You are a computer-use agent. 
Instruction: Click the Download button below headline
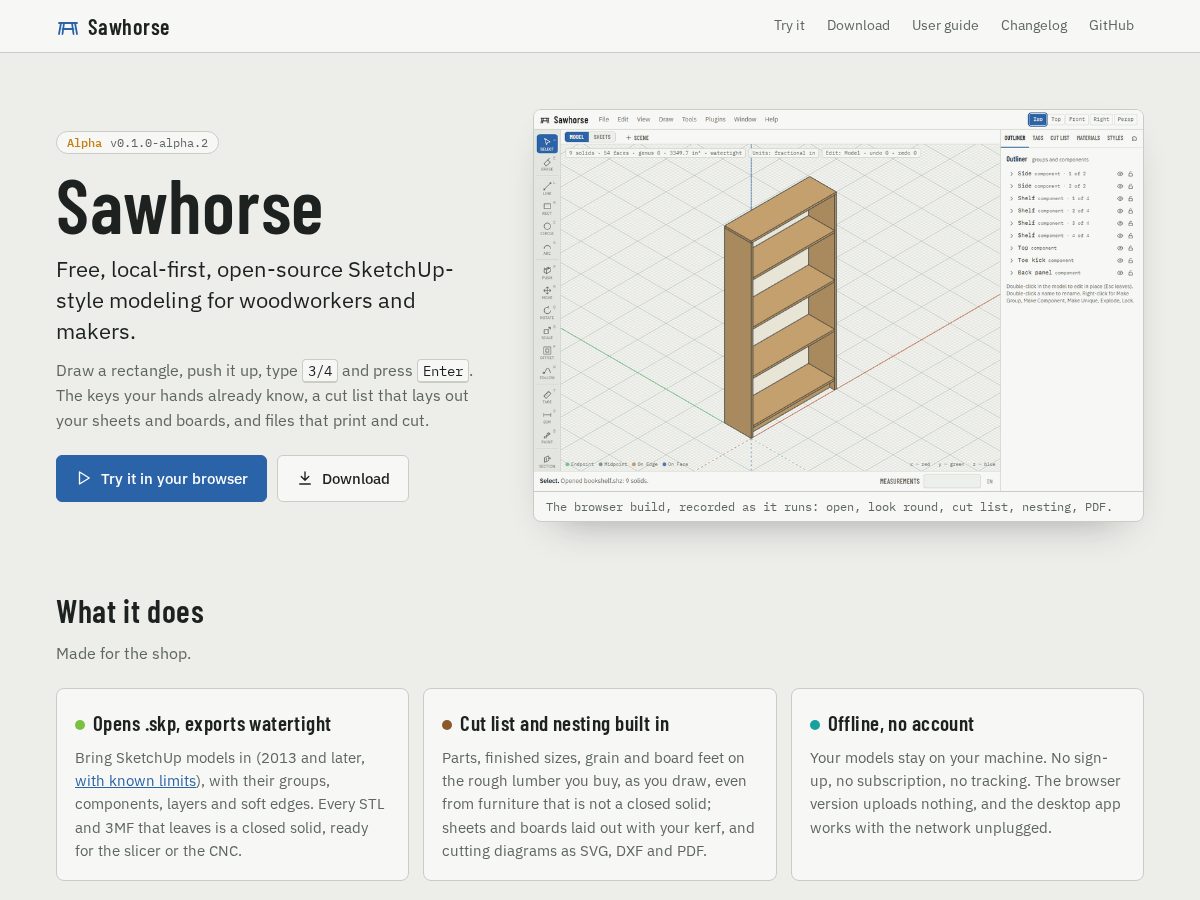[x=343, y=478]
